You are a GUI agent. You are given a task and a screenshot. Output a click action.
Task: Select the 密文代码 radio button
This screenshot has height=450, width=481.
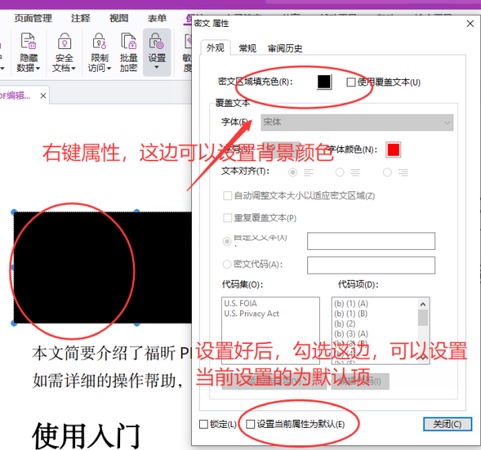click(x=227, y=264)
